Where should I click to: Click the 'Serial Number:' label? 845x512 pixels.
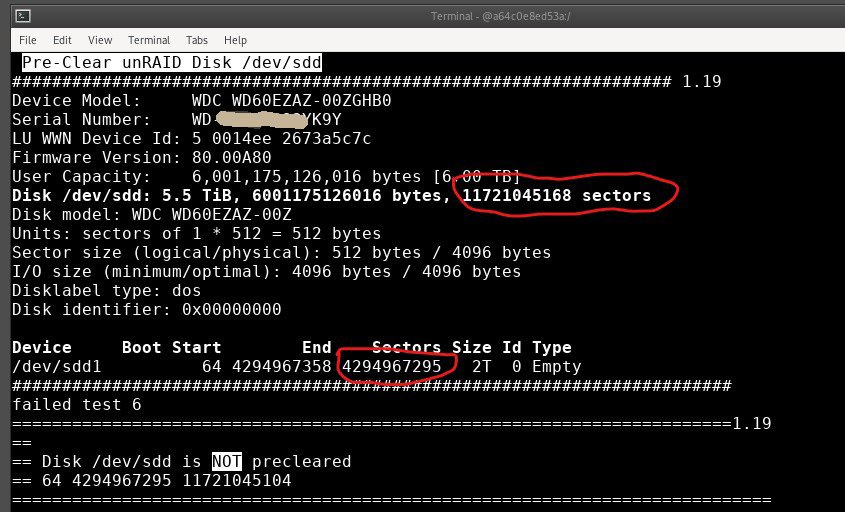point(81,120)
